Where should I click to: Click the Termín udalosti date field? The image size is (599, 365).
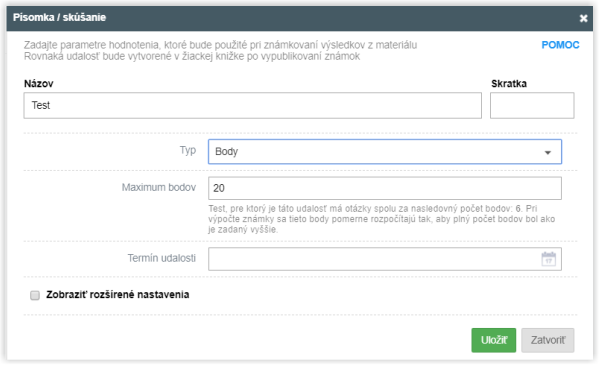click(385, 259)
